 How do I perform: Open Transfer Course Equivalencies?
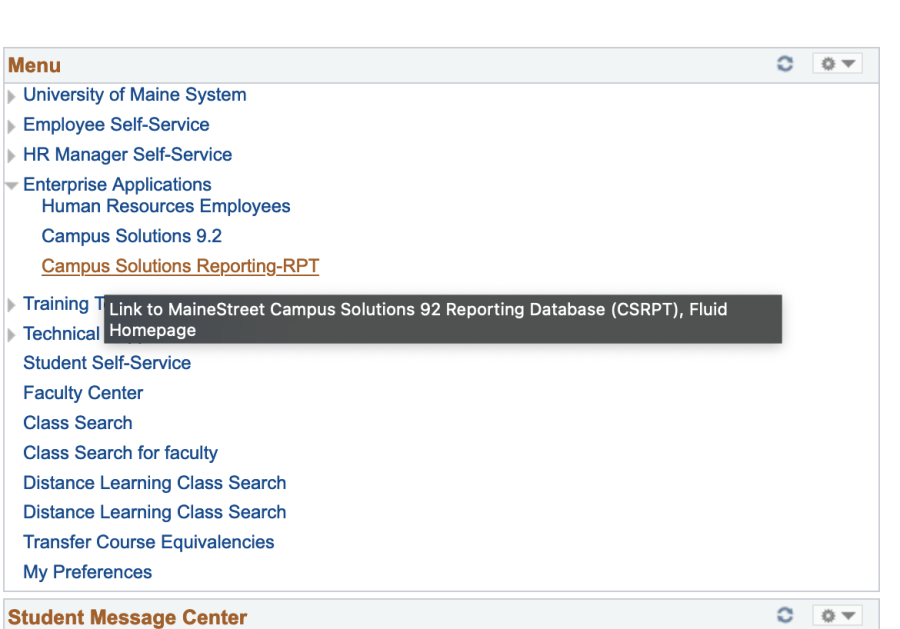(x=149, y=542)
